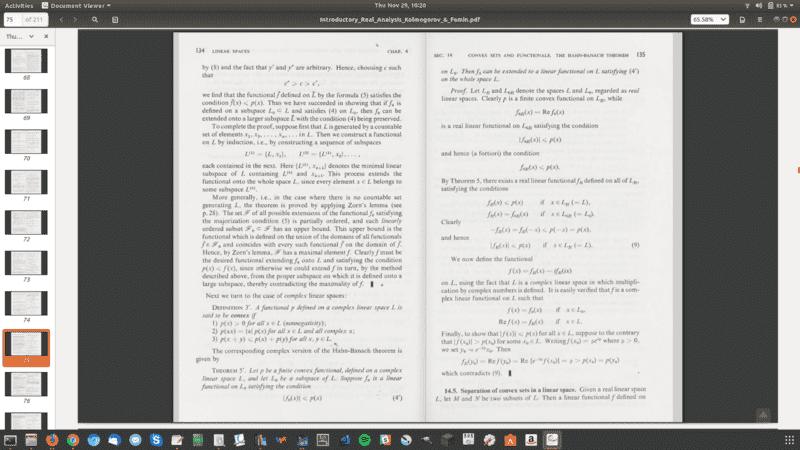Launch Chrome from the dock
Image resolution: width=800 pixels, height=450 pixels.
tap(73, 440)
